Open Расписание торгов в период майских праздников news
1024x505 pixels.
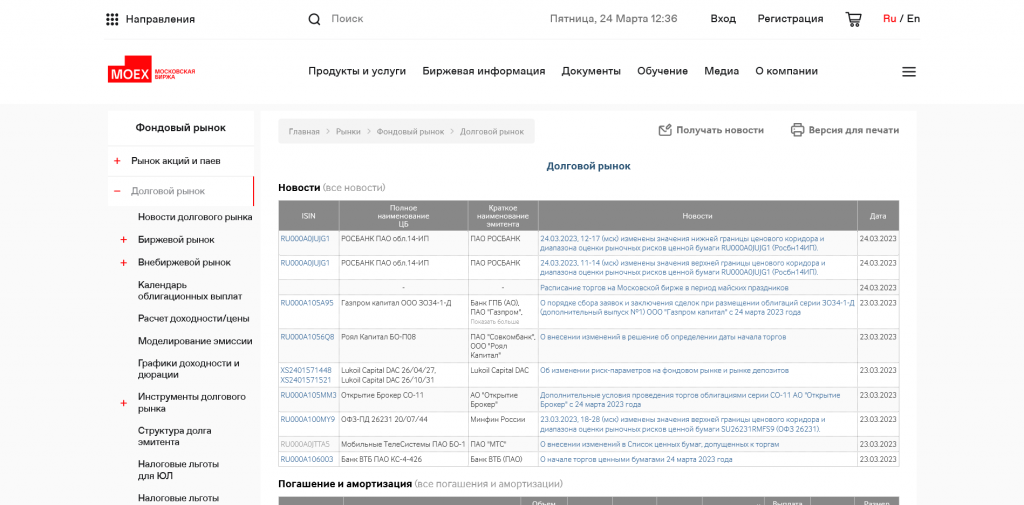coord(664,287)
